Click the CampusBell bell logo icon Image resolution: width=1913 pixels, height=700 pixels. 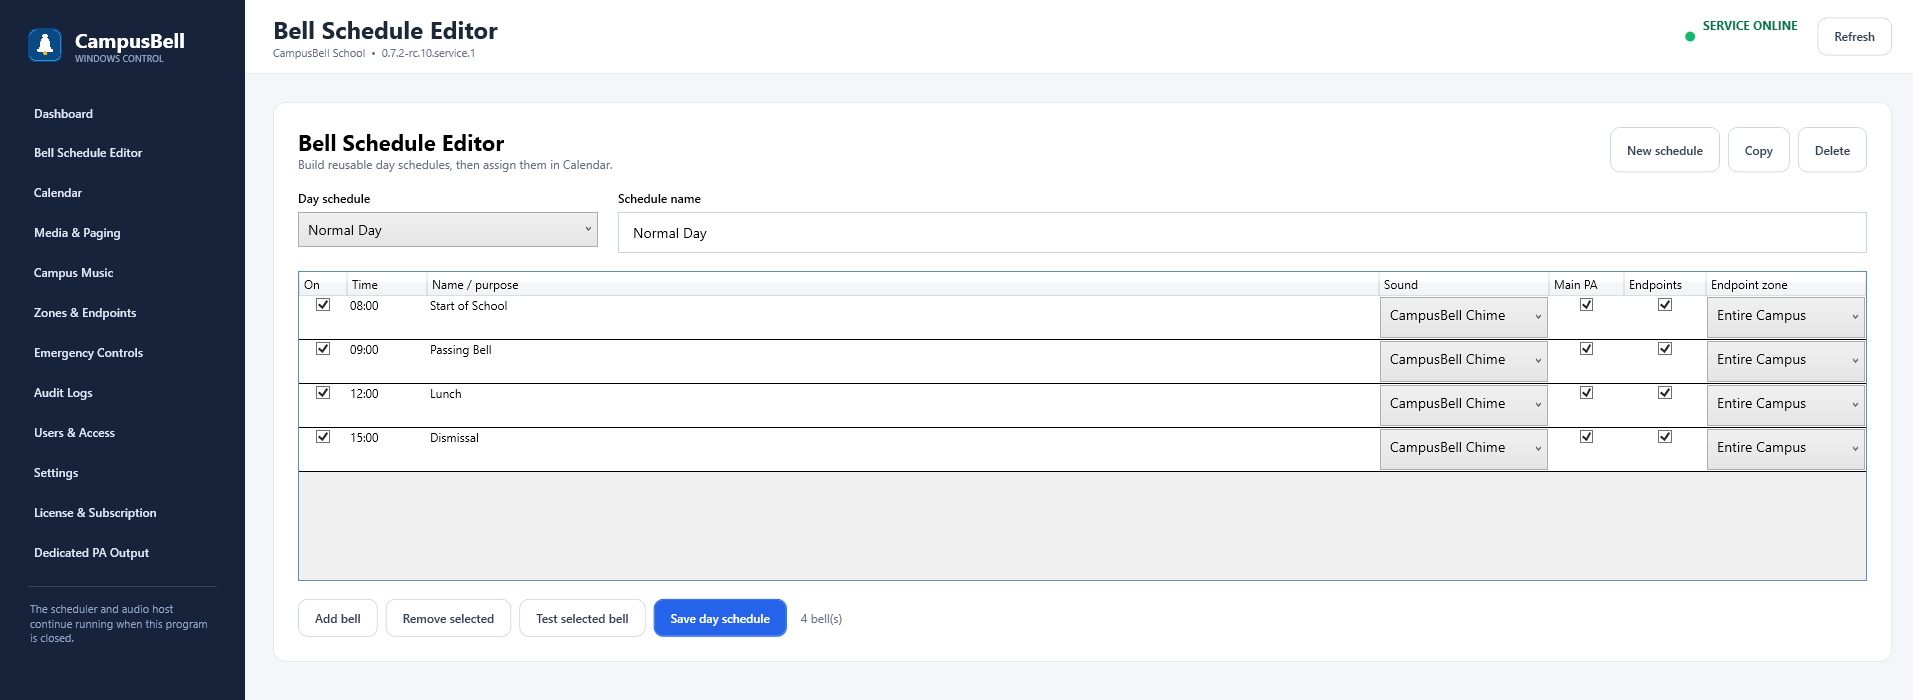click(45, 45)
